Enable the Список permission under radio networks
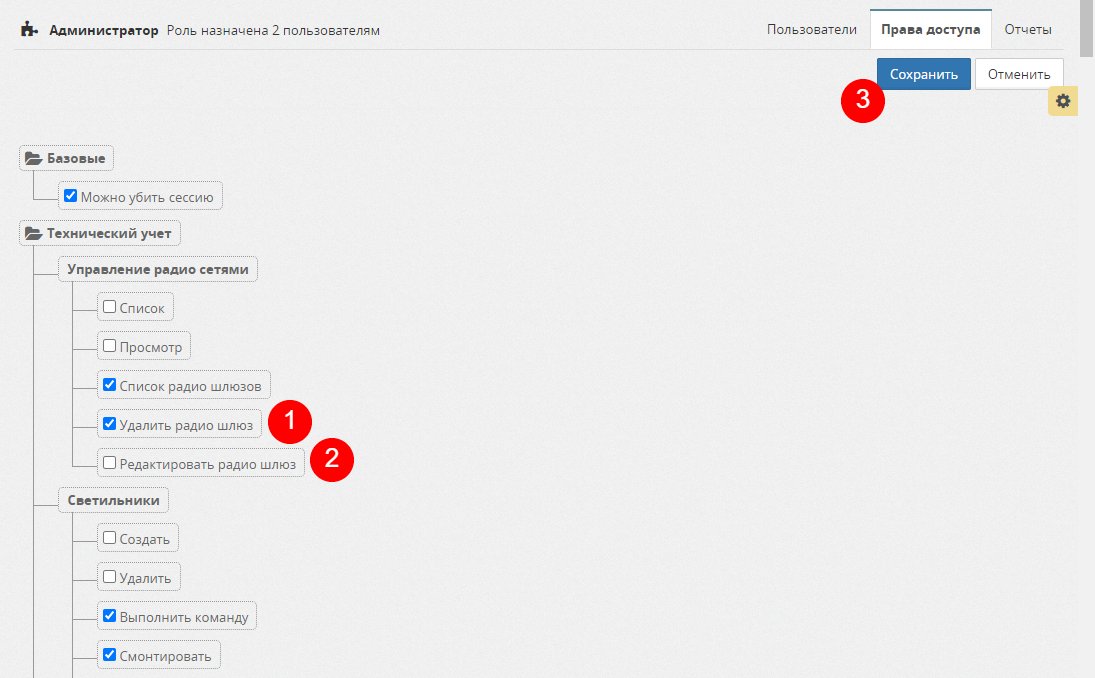The width and height of the screenshot is (1095, 678). pos(110,307)
